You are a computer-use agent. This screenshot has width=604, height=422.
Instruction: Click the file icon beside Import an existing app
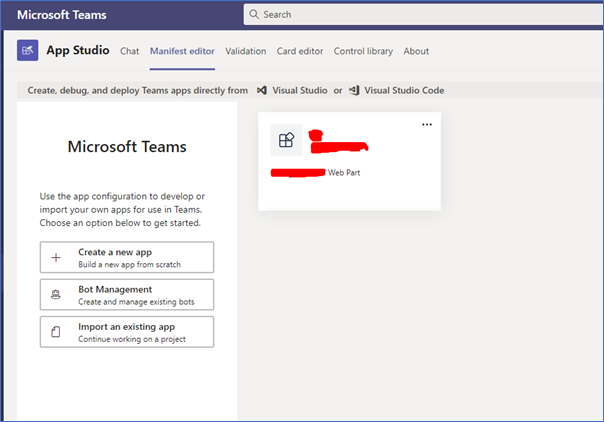[56, 332]
